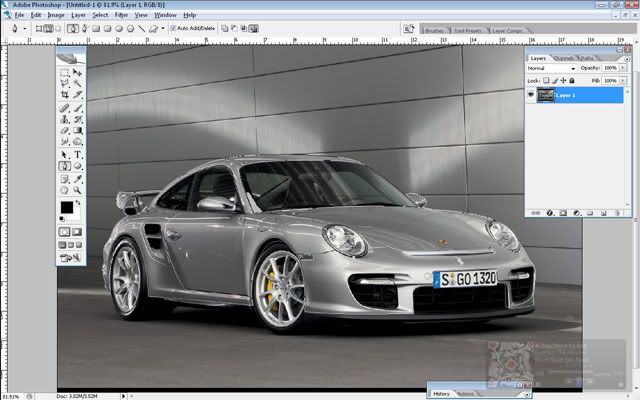Viewport: 640px width, 400px height.
Task: Open the Edit menu
Action: point(36,15)
